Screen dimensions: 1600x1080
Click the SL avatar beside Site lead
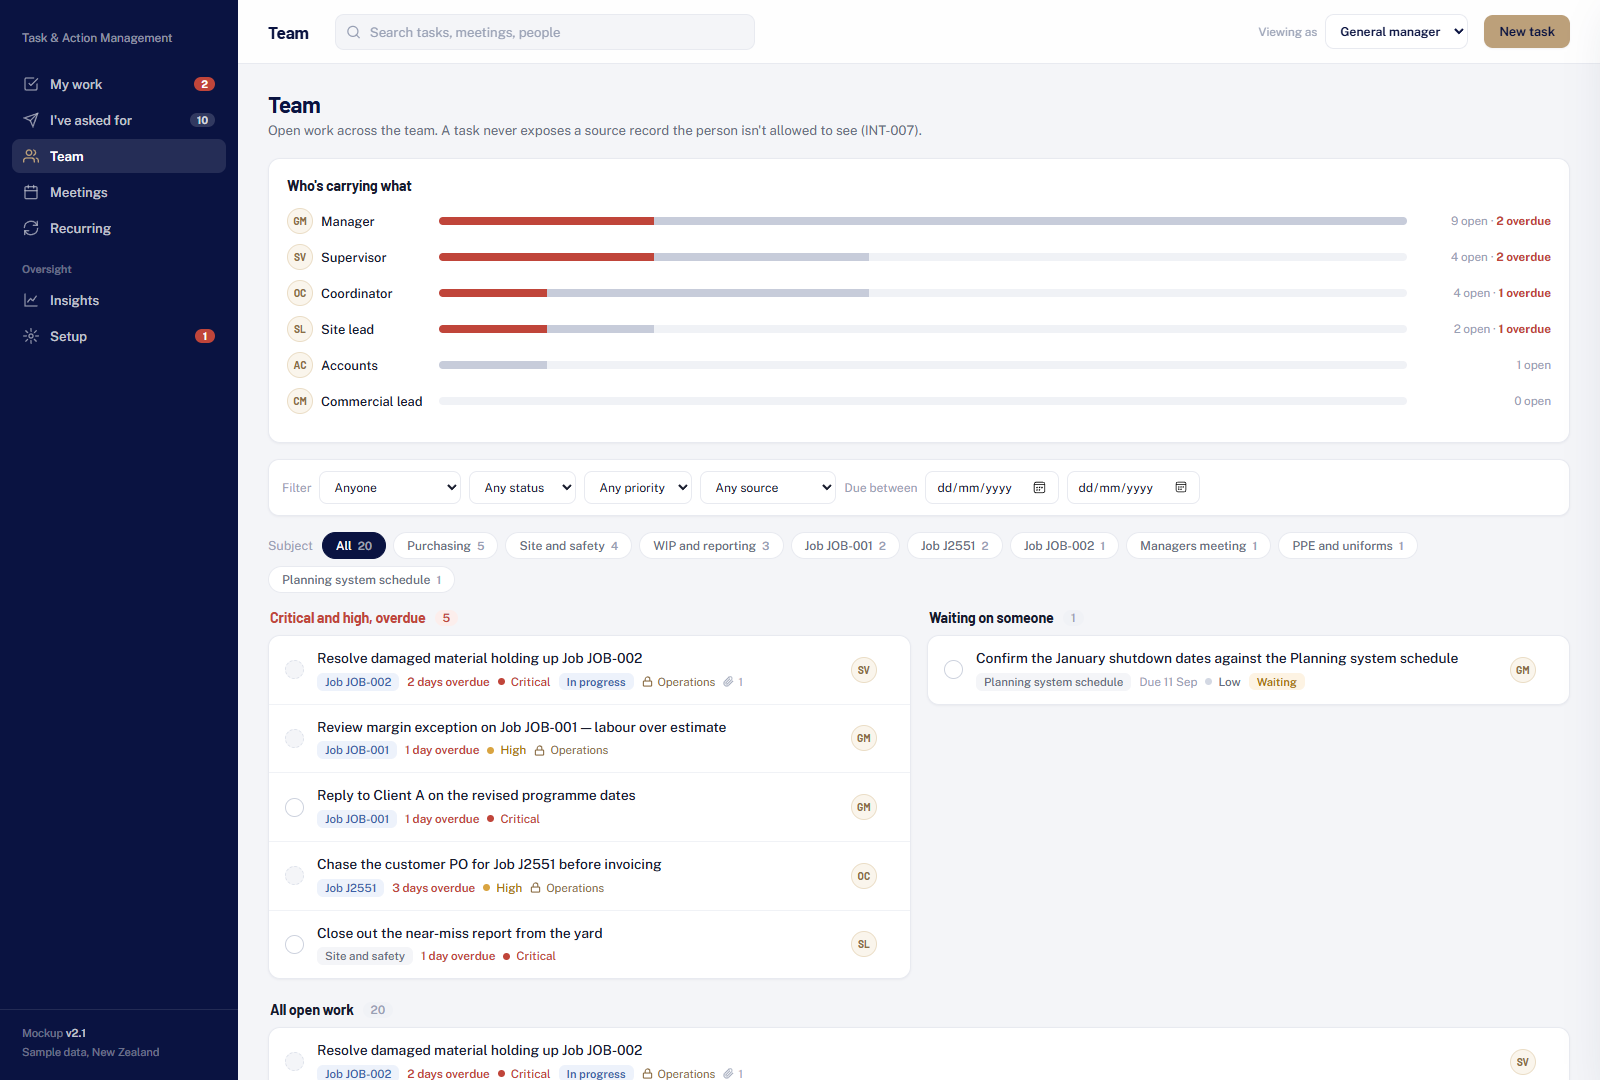coord(300,329)
